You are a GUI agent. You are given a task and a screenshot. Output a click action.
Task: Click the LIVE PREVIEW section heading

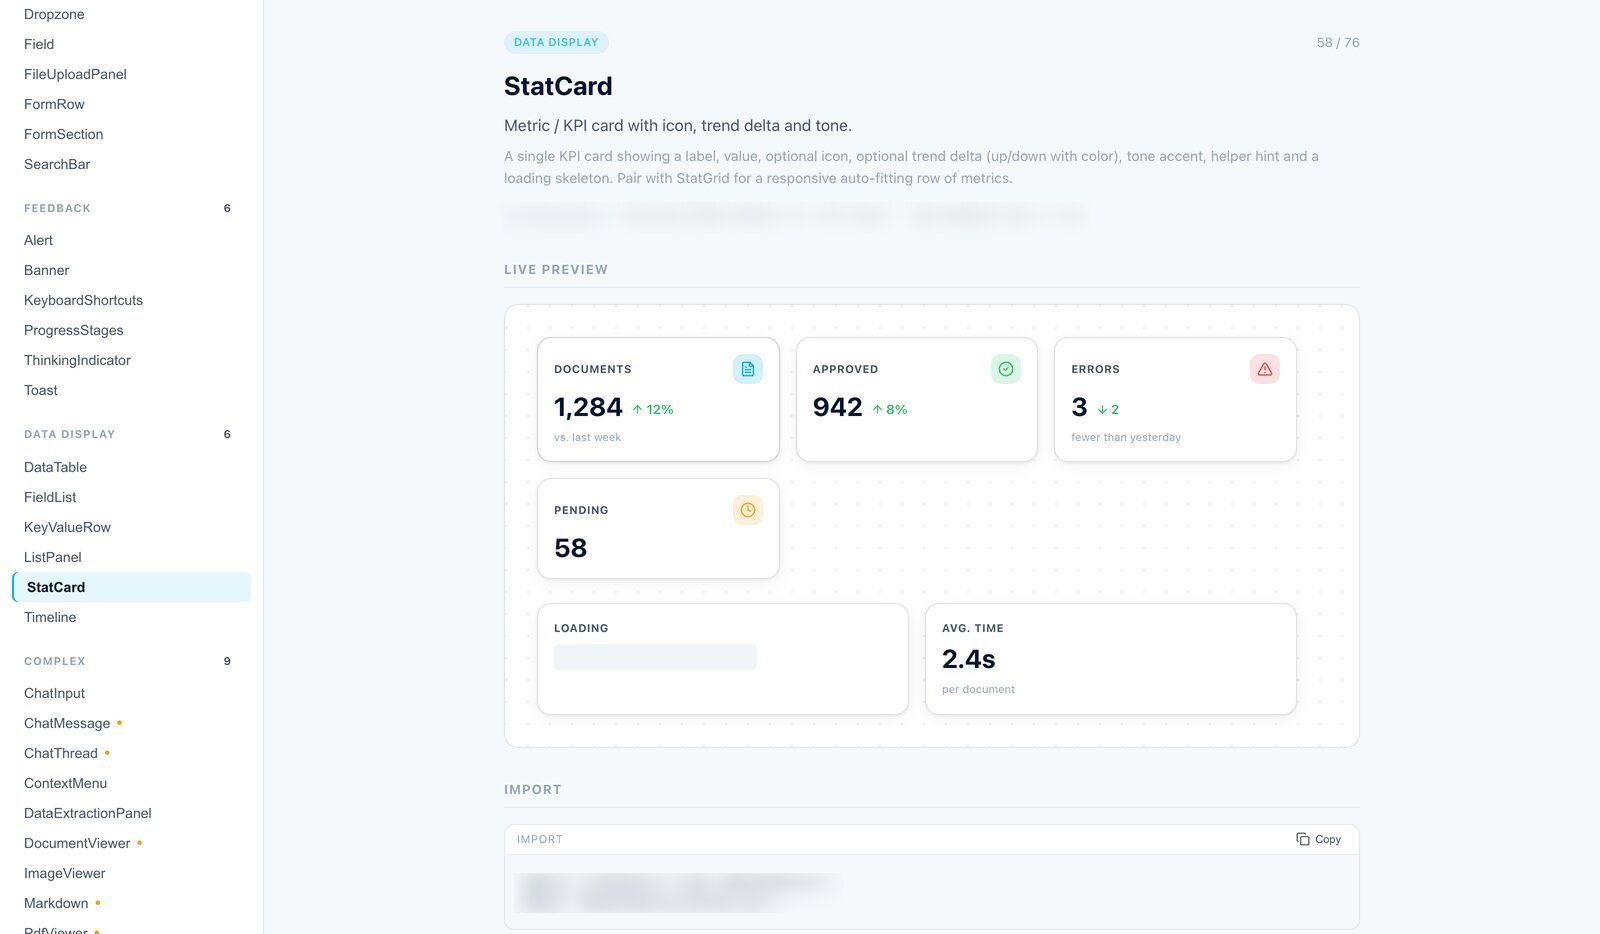(x=556, y=269)
